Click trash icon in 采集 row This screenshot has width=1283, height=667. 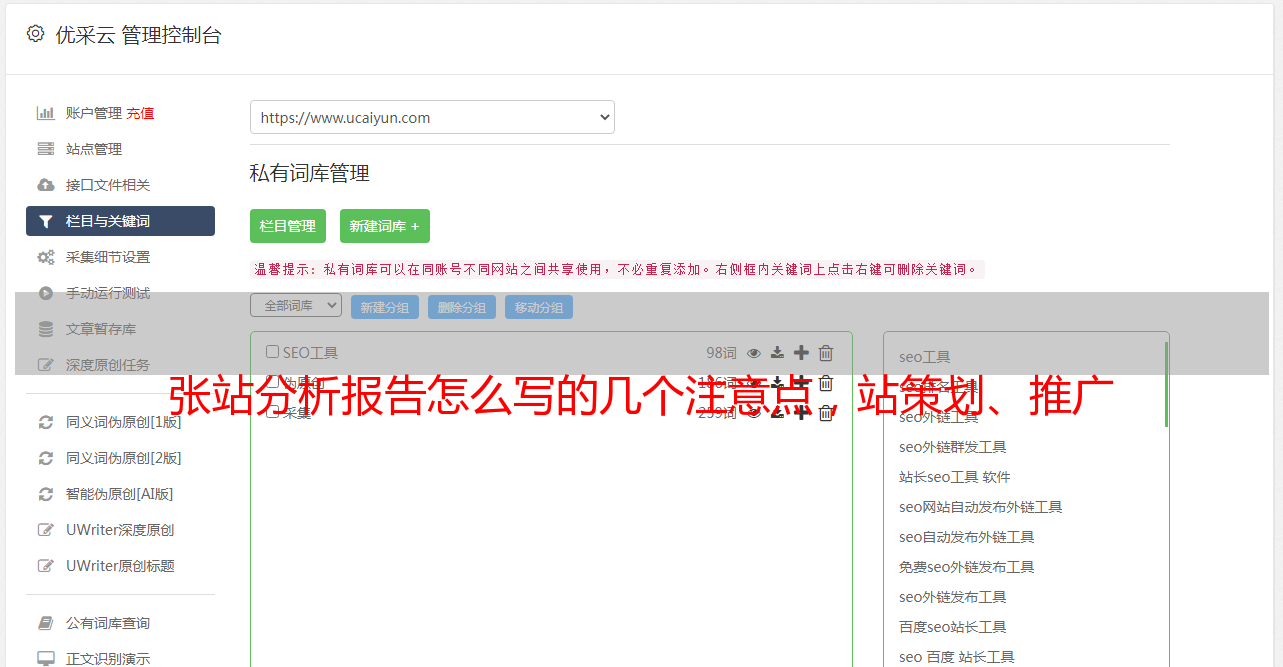[826, 413]
